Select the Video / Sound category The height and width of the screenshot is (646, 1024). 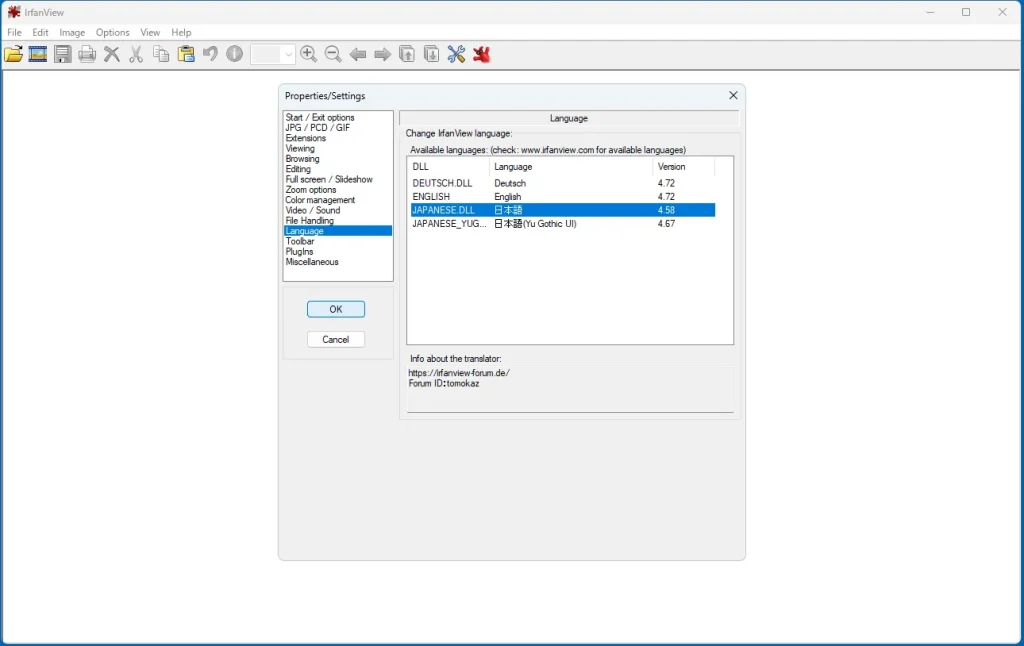(313, 210)
